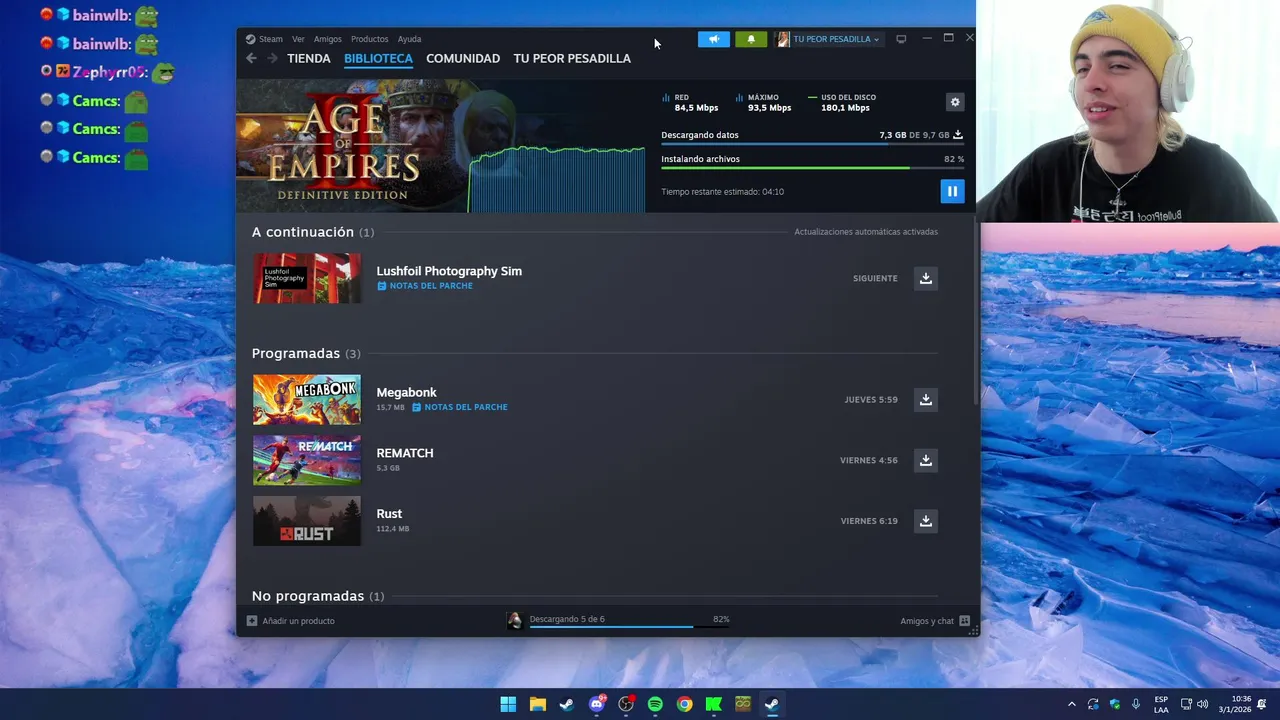Open the COMUNIDAD tab
Viewport: 1280px width, 720px height.
[463, 58]
